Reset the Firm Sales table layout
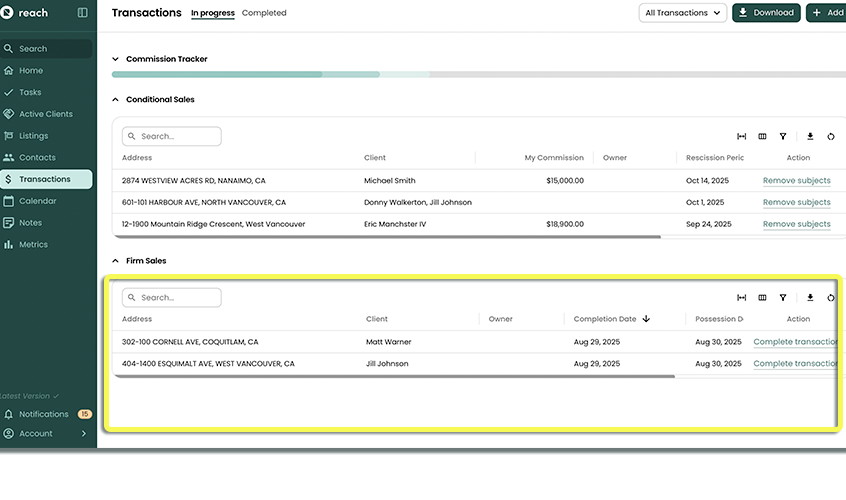 click(x=831, y=298)
